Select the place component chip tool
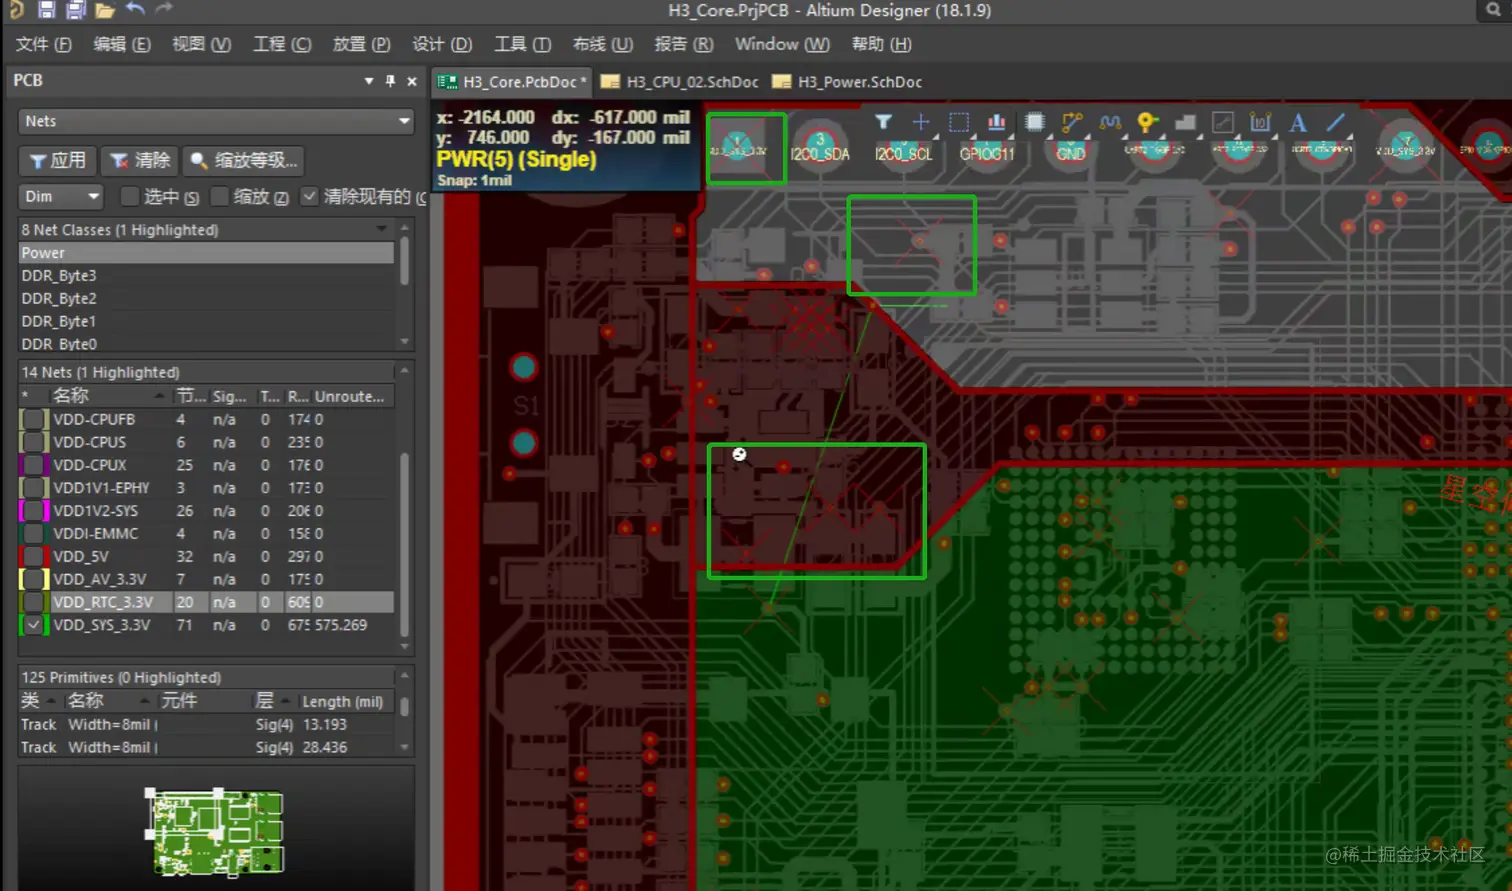Image resolution: width=1512 pixels, height=891 pixels. (x=1035, y=123)
